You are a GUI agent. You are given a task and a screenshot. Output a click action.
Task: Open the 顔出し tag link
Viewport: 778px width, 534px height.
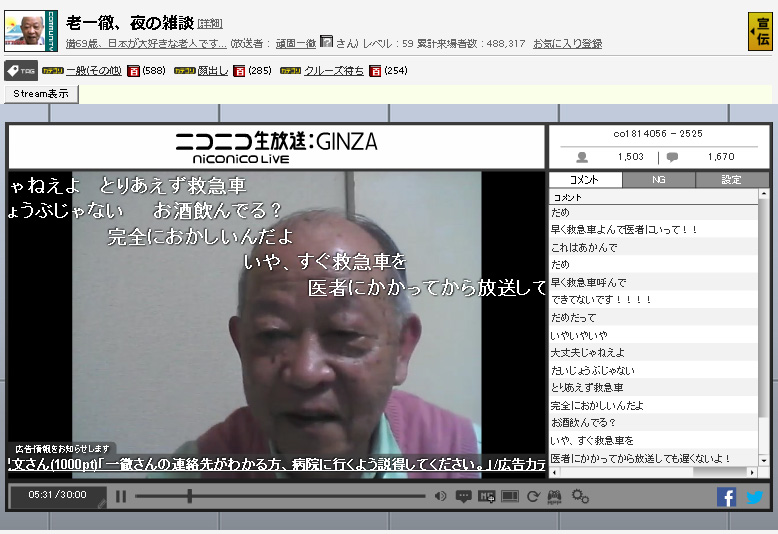pos(213,71)
